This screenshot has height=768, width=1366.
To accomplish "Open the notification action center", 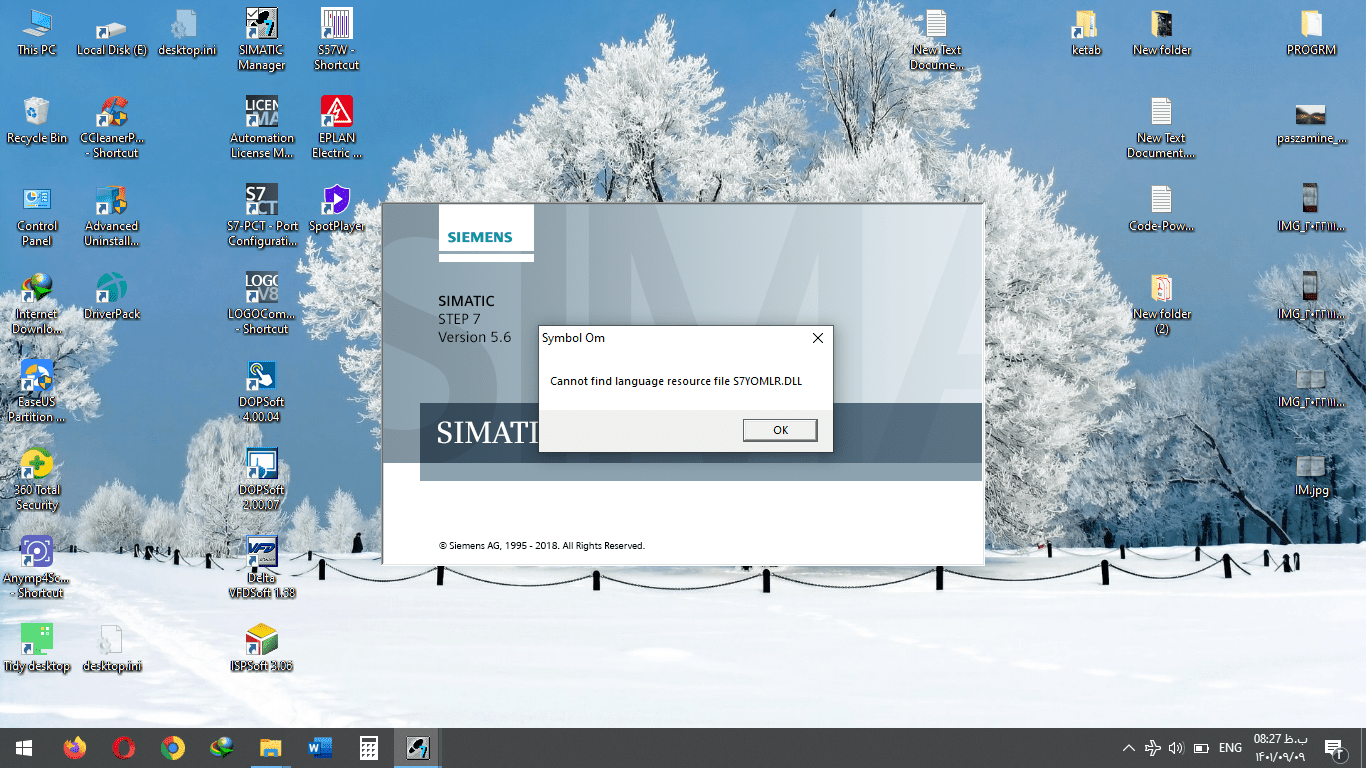I will pyautogui.click(x=1333, y=748).
